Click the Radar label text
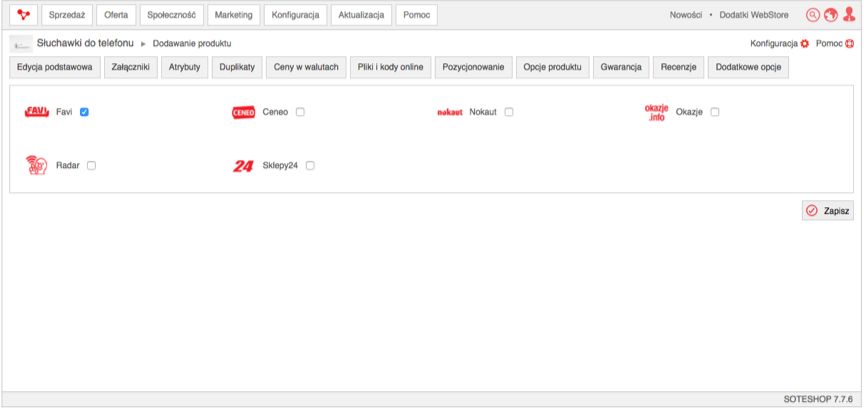Image resolution: width=864 pixels, height=410 pixels. pyautogui.click(x=68, y=165)
